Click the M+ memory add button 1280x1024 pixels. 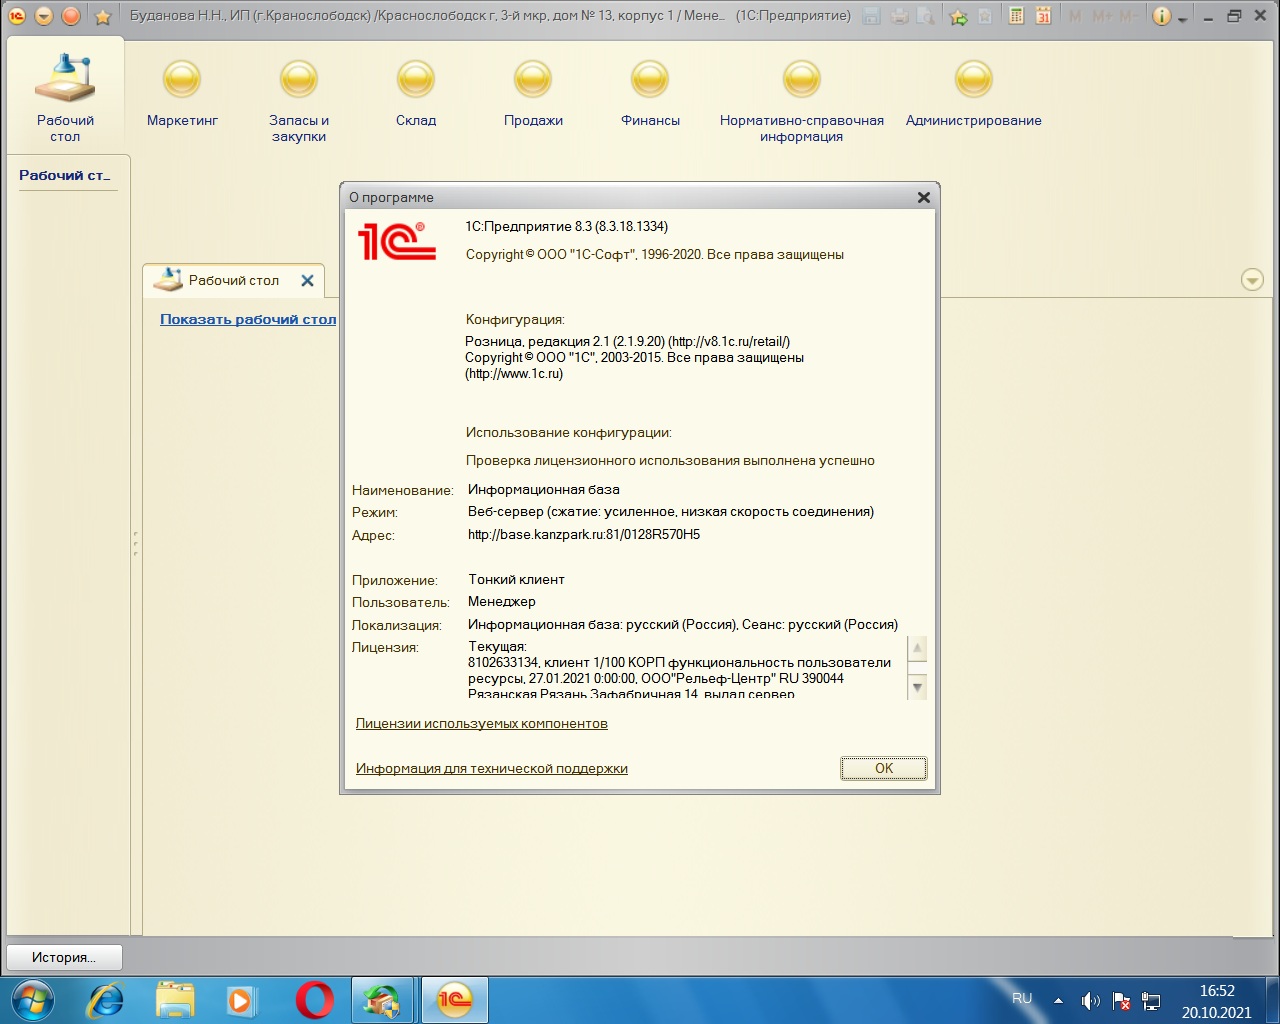1102,16
